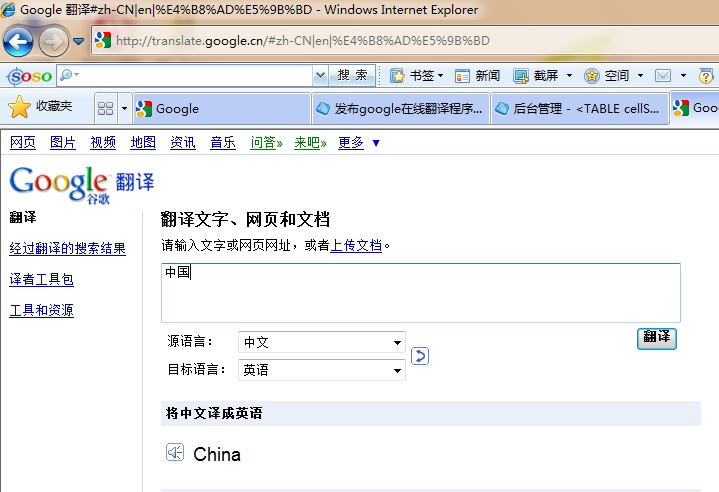The width and height of the screenshot is (719, 492).
Task: Click the 将中文译成英语 result heading
Action: point(214,413)
